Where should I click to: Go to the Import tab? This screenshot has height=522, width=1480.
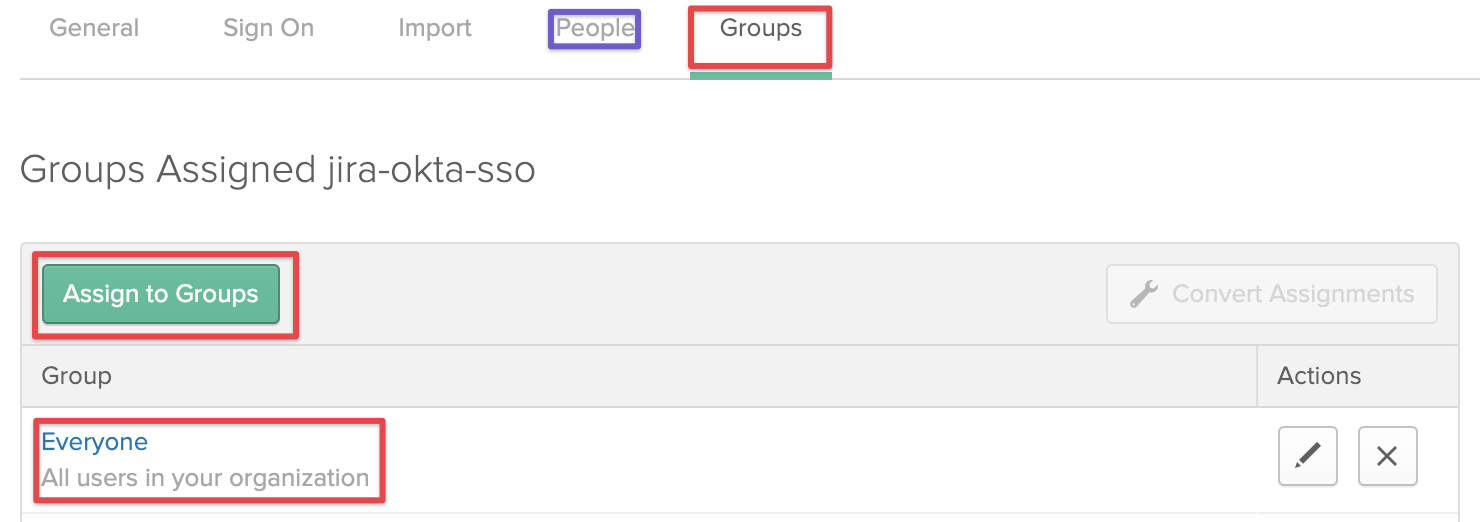434,28
